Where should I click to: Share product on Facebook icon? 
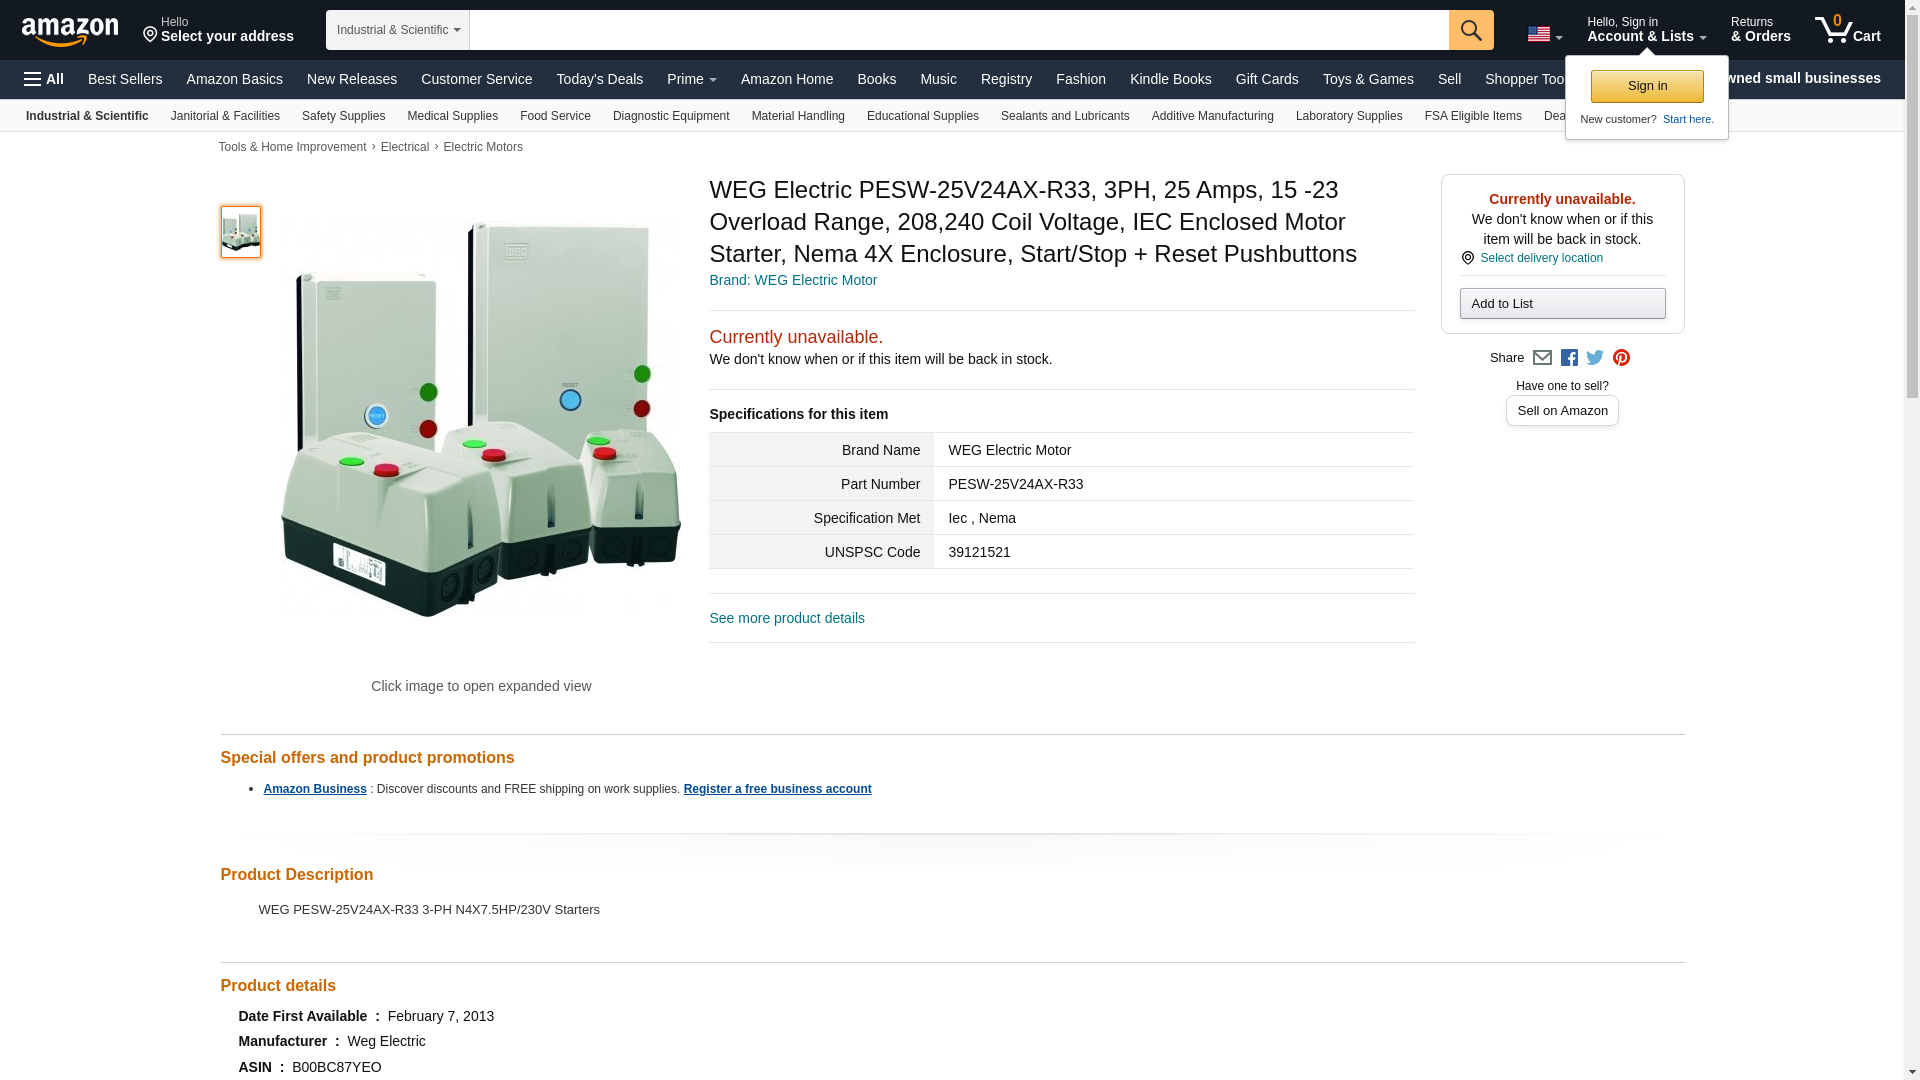1569,358
